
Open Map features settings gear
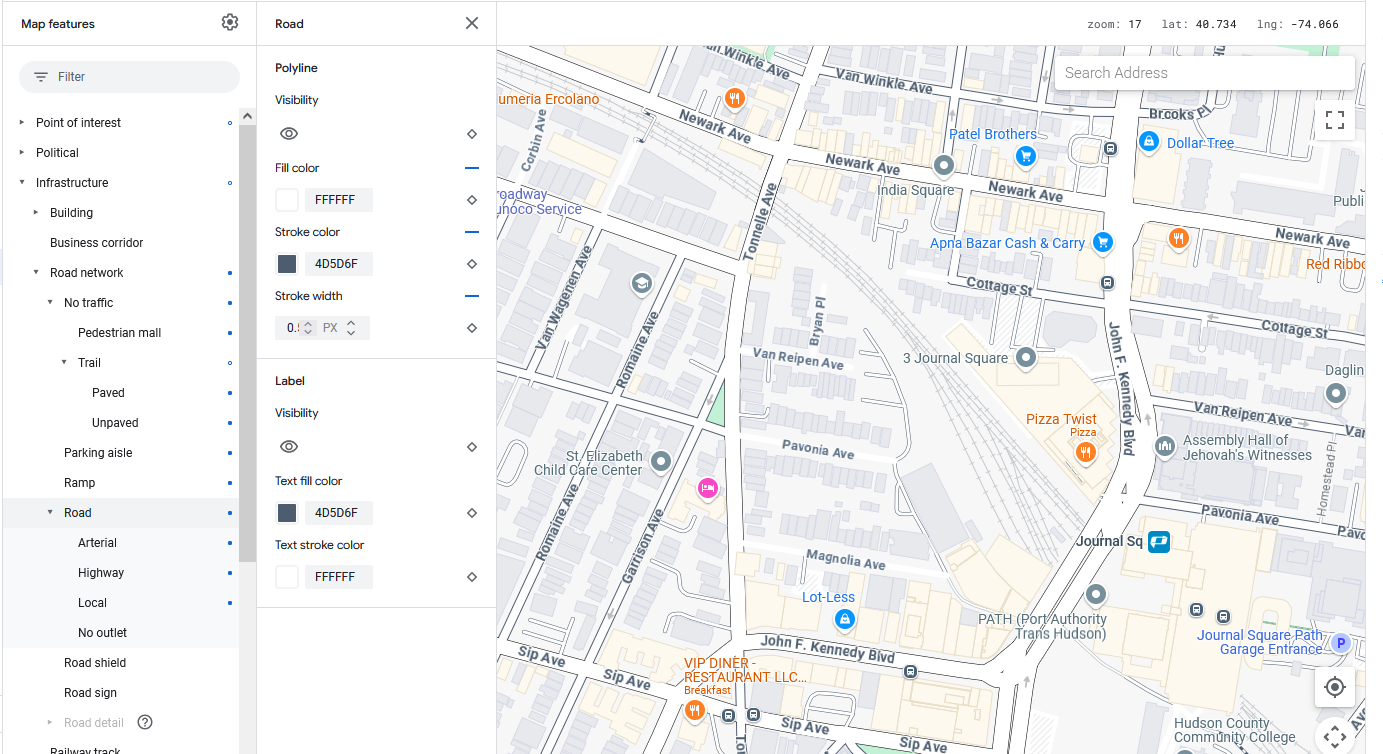pyautogui.click(x=230, y=22)
